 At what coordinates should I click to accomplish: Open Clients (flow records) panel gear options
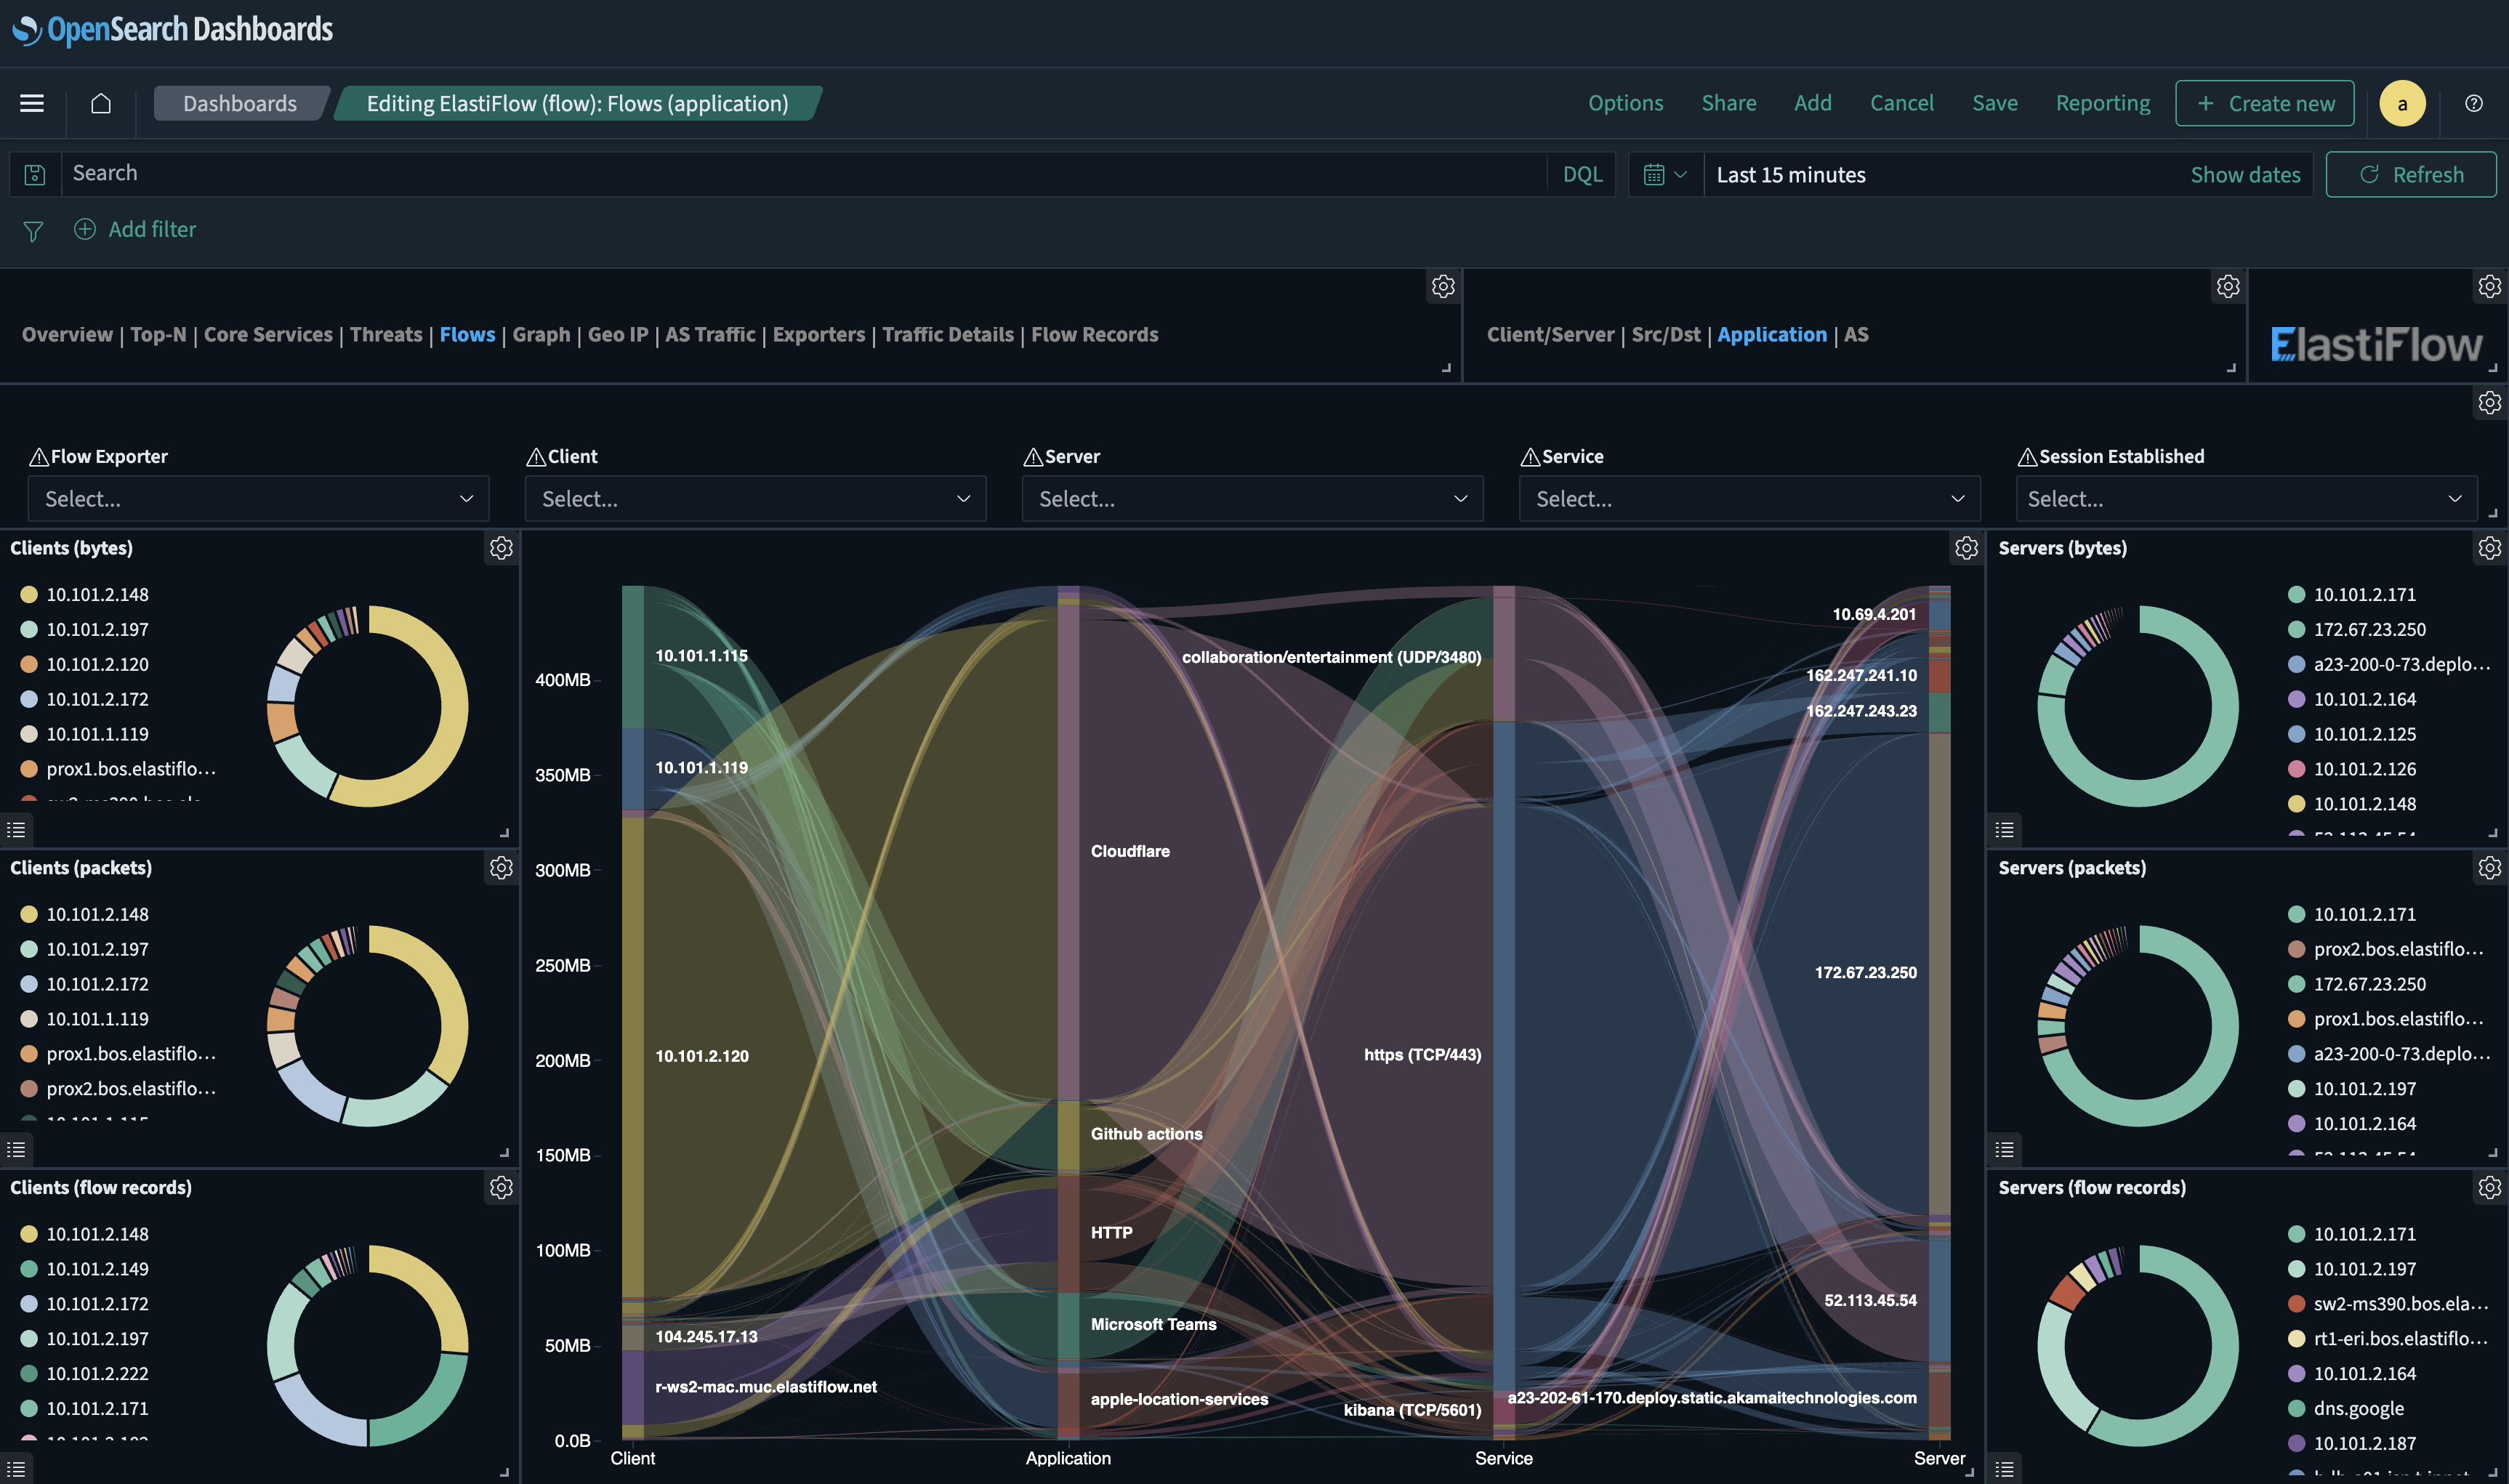pyautogui.click(x=501, y=1187)
